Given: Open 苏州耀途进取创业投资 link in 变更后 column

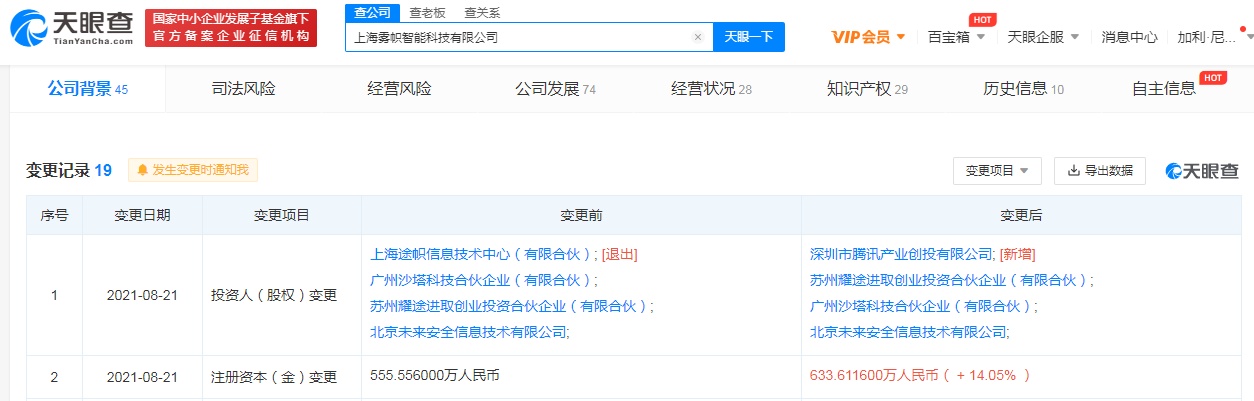Looking at the screenshot, I should [x=949, y=280].
